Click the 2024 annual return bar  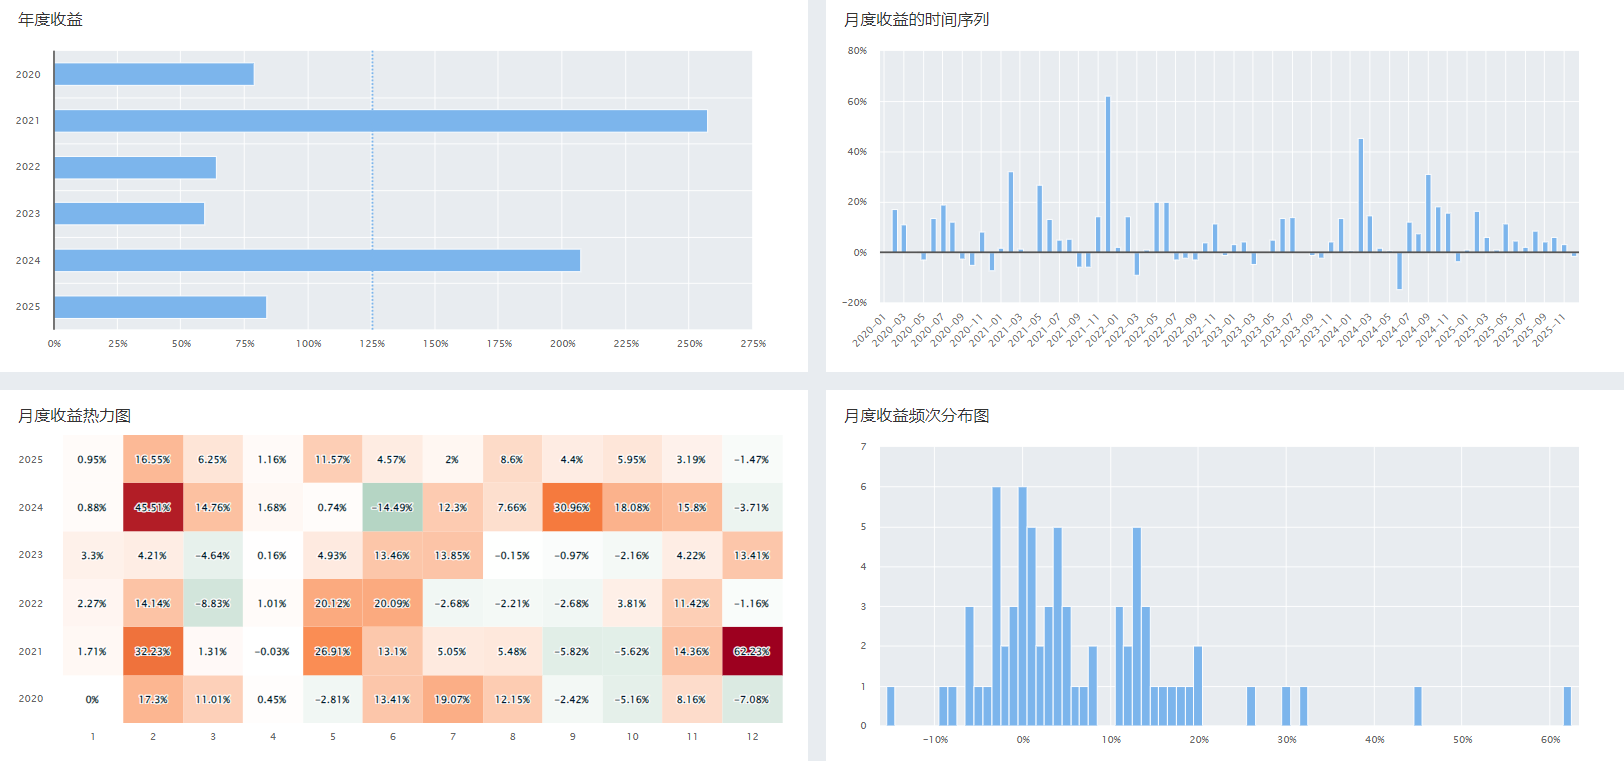(x=317, y=260)
